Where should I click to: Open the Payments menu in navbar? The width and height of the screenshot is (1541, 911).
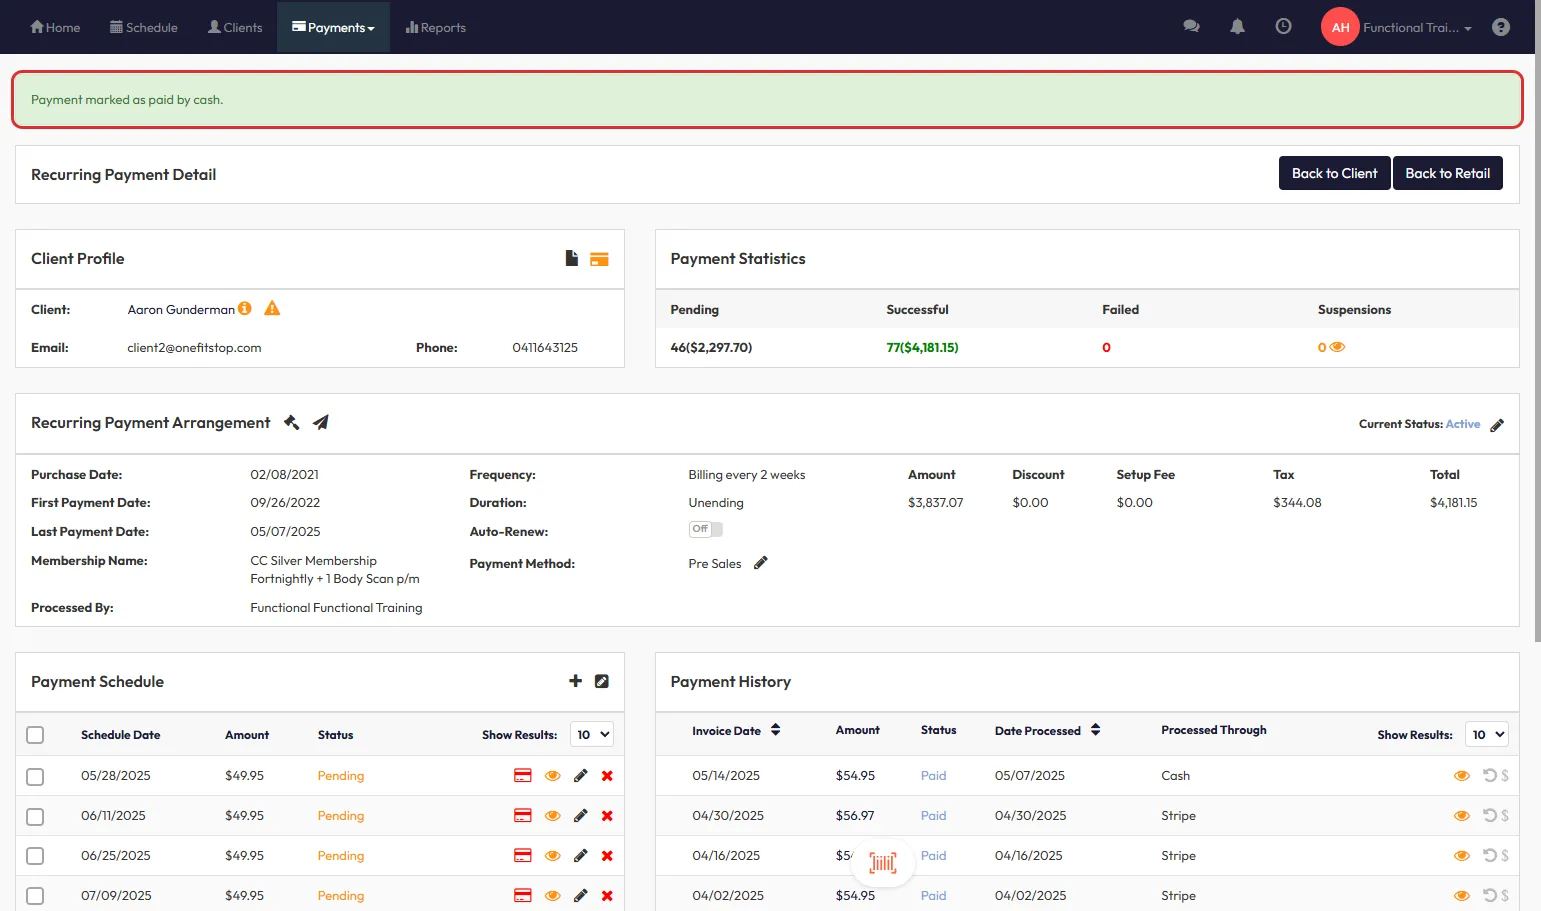333,28
